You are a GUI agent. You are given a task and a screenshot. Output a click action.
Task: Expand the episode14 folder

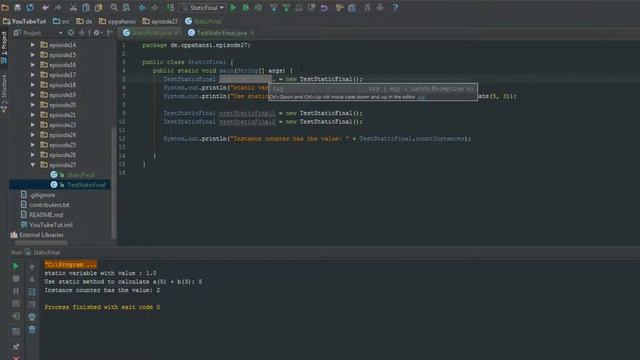[33, 45]
